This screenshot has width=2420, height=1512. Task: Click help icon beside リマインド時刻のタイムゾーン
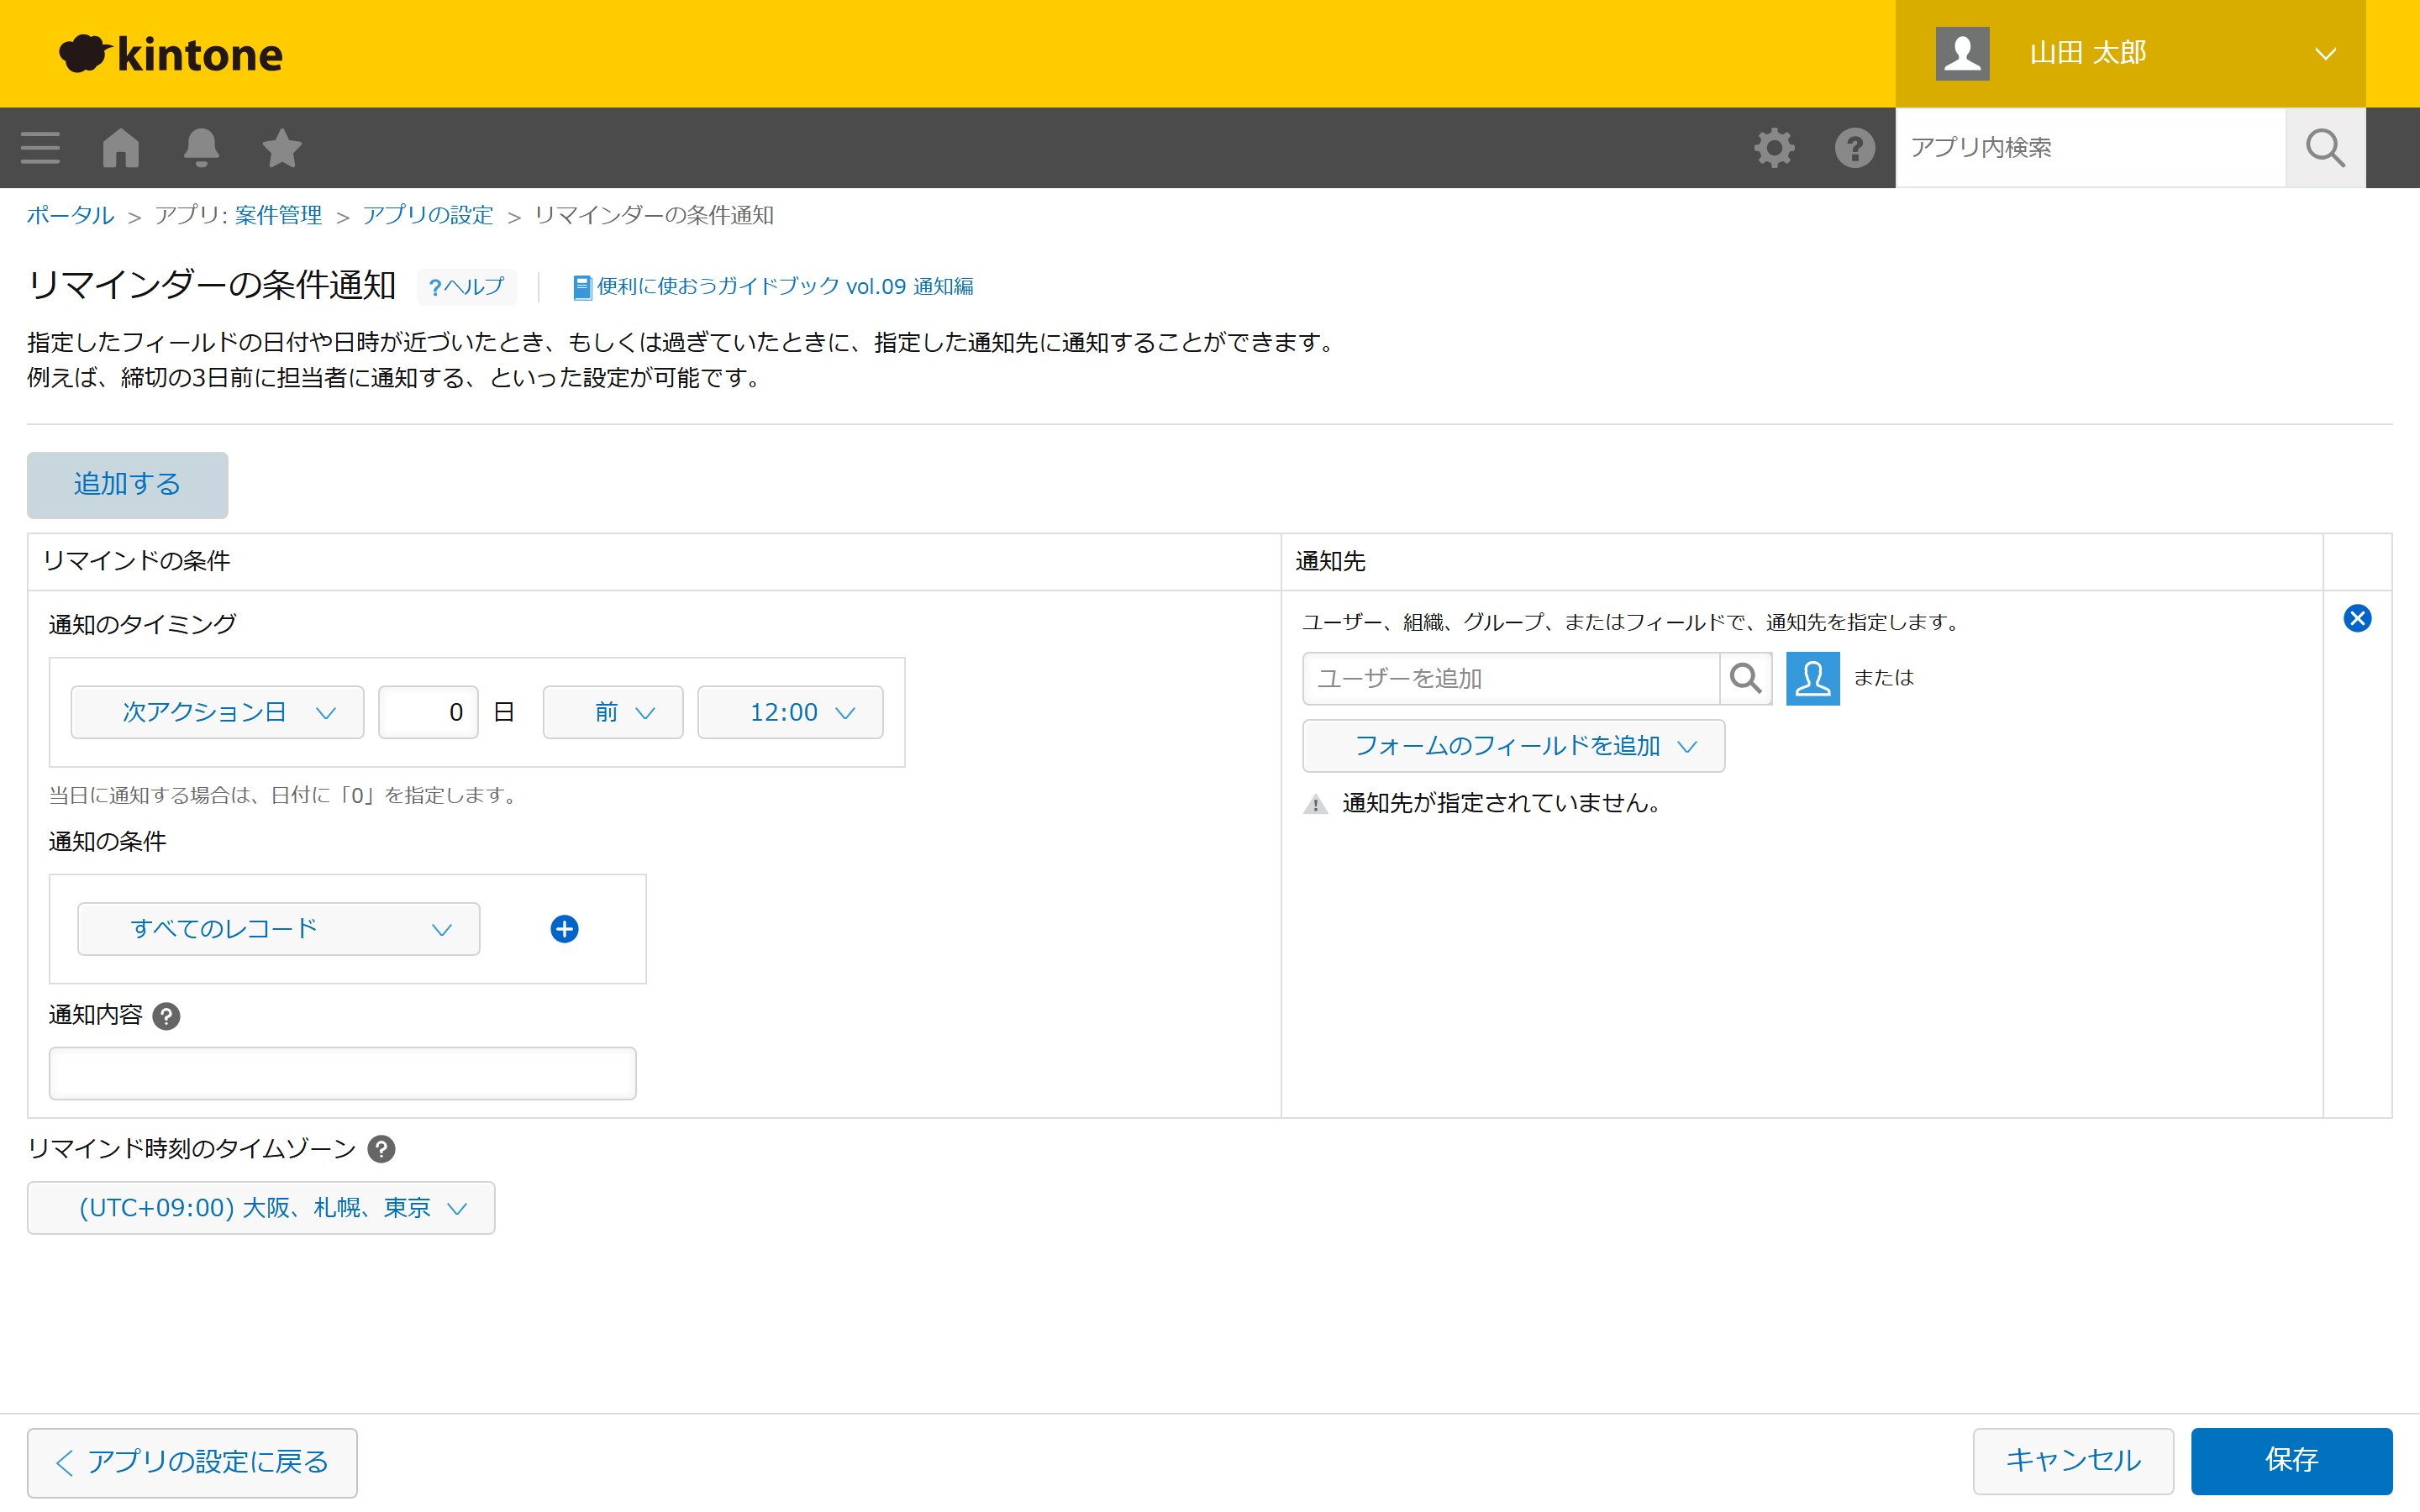pyautogui.click(x=381, y=1149)
